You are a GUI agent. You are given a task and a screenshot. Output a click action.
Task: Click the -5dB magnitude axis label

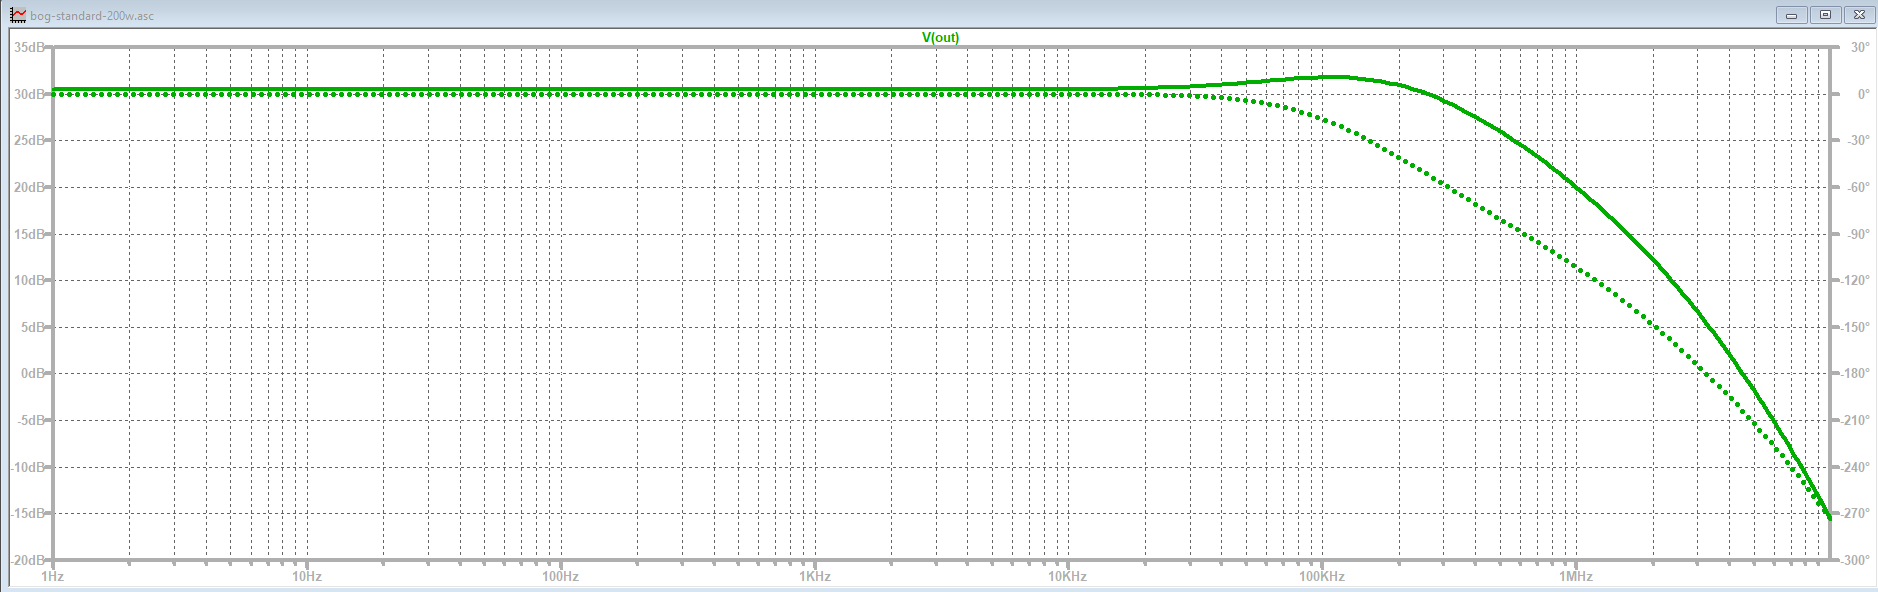[31, 420]
